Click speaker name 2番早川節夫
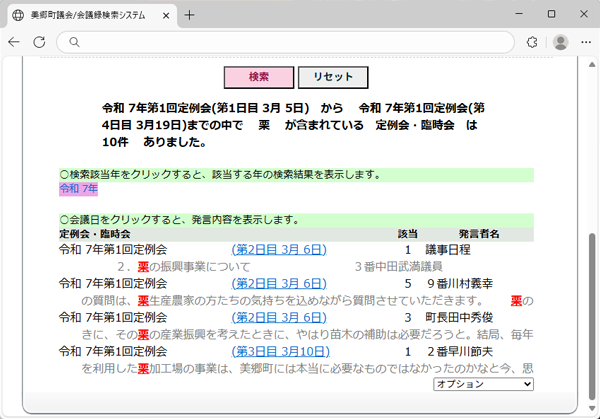The image size is (600, 419). 460,351
